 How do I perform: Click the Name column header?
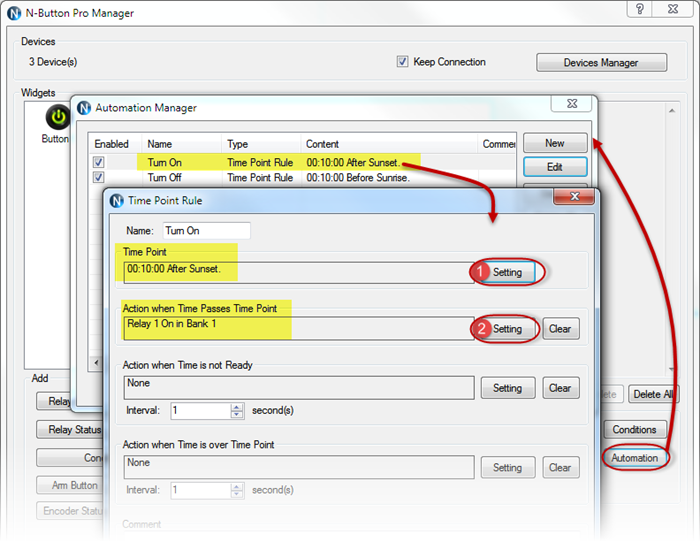(181, 144)
